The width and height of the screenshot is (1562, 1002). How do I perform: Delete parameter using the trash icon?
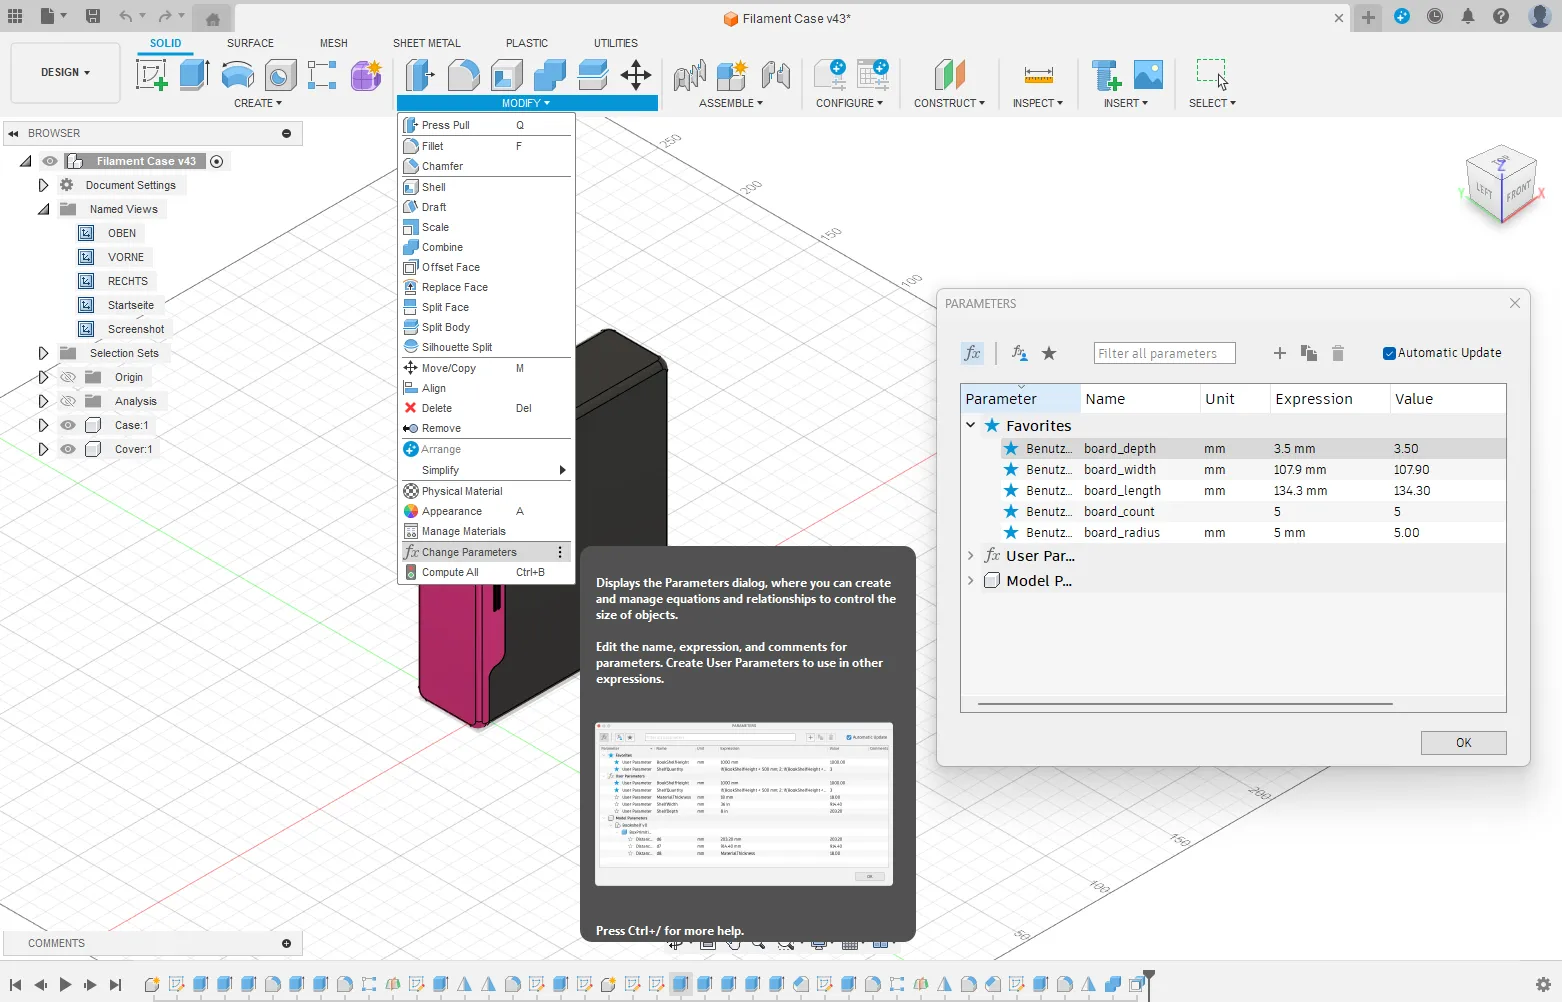pos(1338,353)
